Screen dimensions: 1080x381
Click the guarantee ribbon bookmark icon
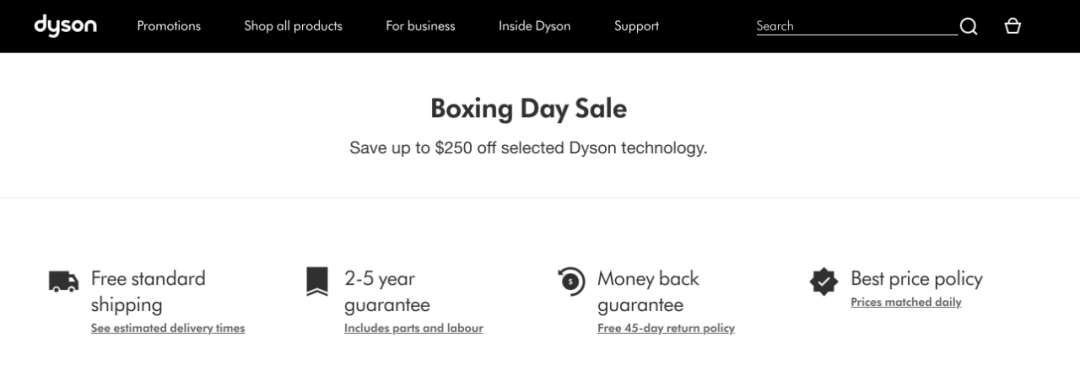pyautogui.click(x=317, y=281)
